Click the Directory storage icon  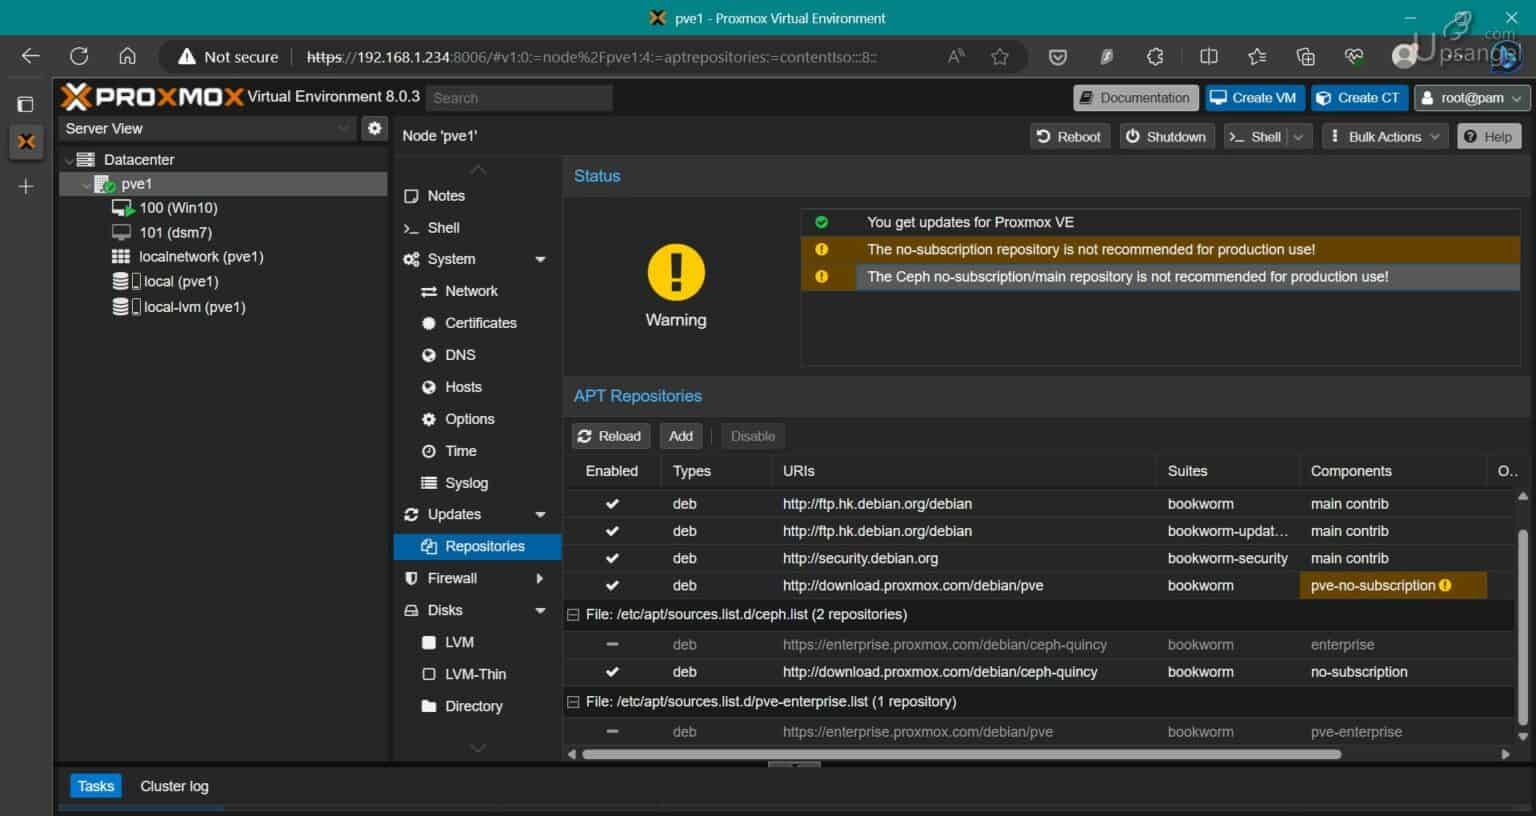tap(430, 706)
